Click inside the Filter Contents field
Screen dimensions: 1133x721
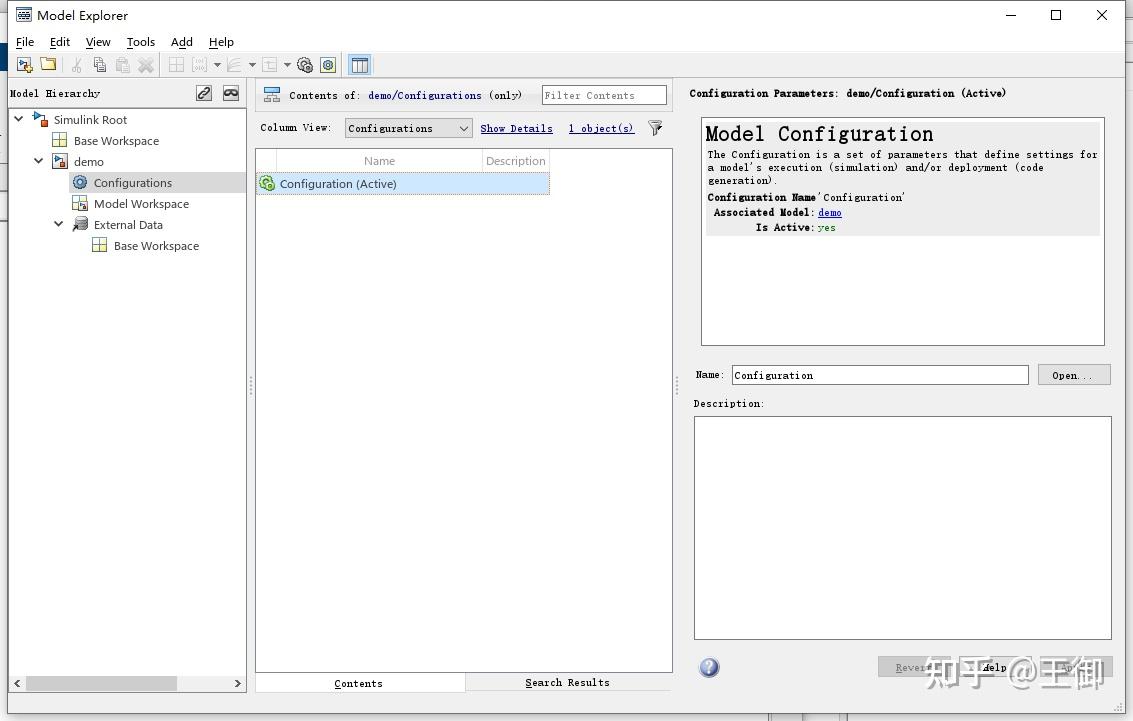tap(603, 94)
